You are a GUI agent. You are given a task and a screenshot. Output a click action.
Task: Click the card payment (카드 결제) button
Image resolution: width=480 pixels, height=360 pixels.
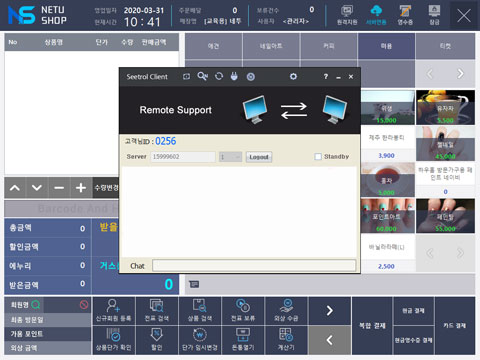point(455,325)
